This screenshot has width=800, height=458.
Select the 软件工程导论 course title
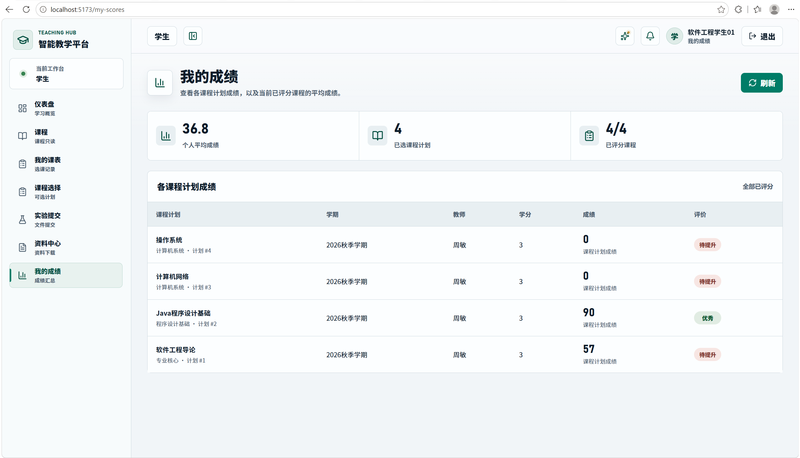pyautogui.click(x=176, y=350)
